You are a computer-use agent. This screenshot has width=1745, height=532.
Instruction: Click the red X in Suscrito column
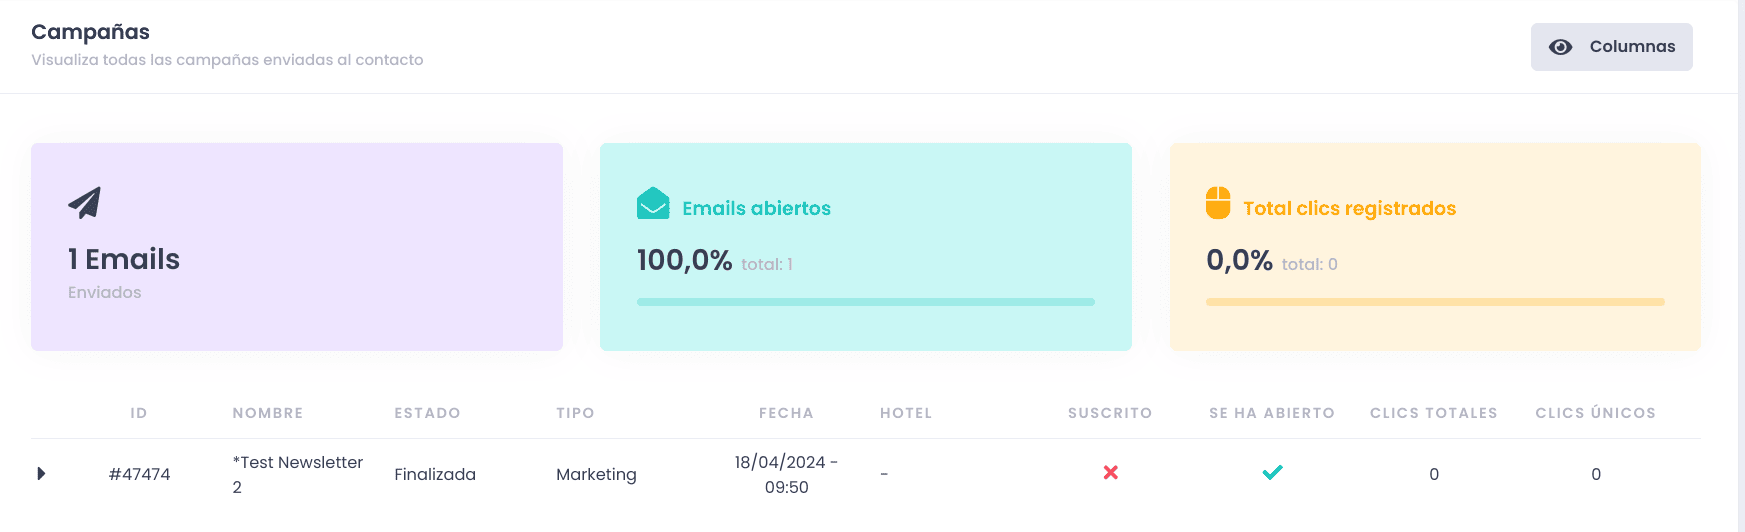click(x=1110, y=472)
